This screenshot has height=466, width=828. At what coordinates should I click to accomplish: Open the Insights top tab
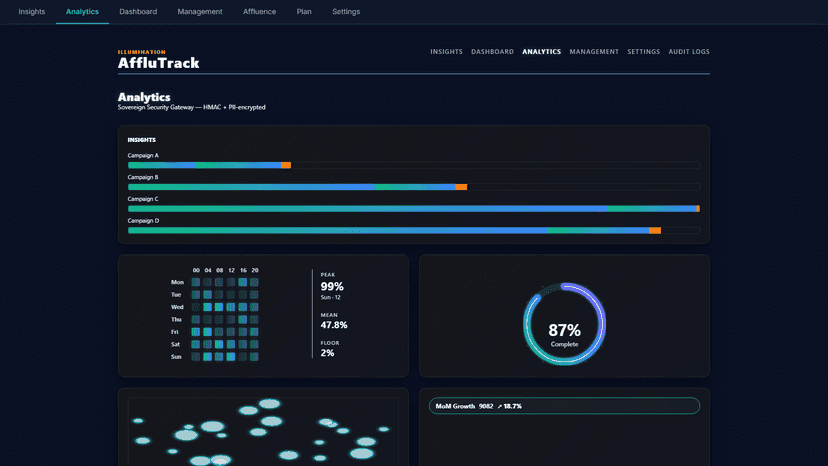coord(32,12)
